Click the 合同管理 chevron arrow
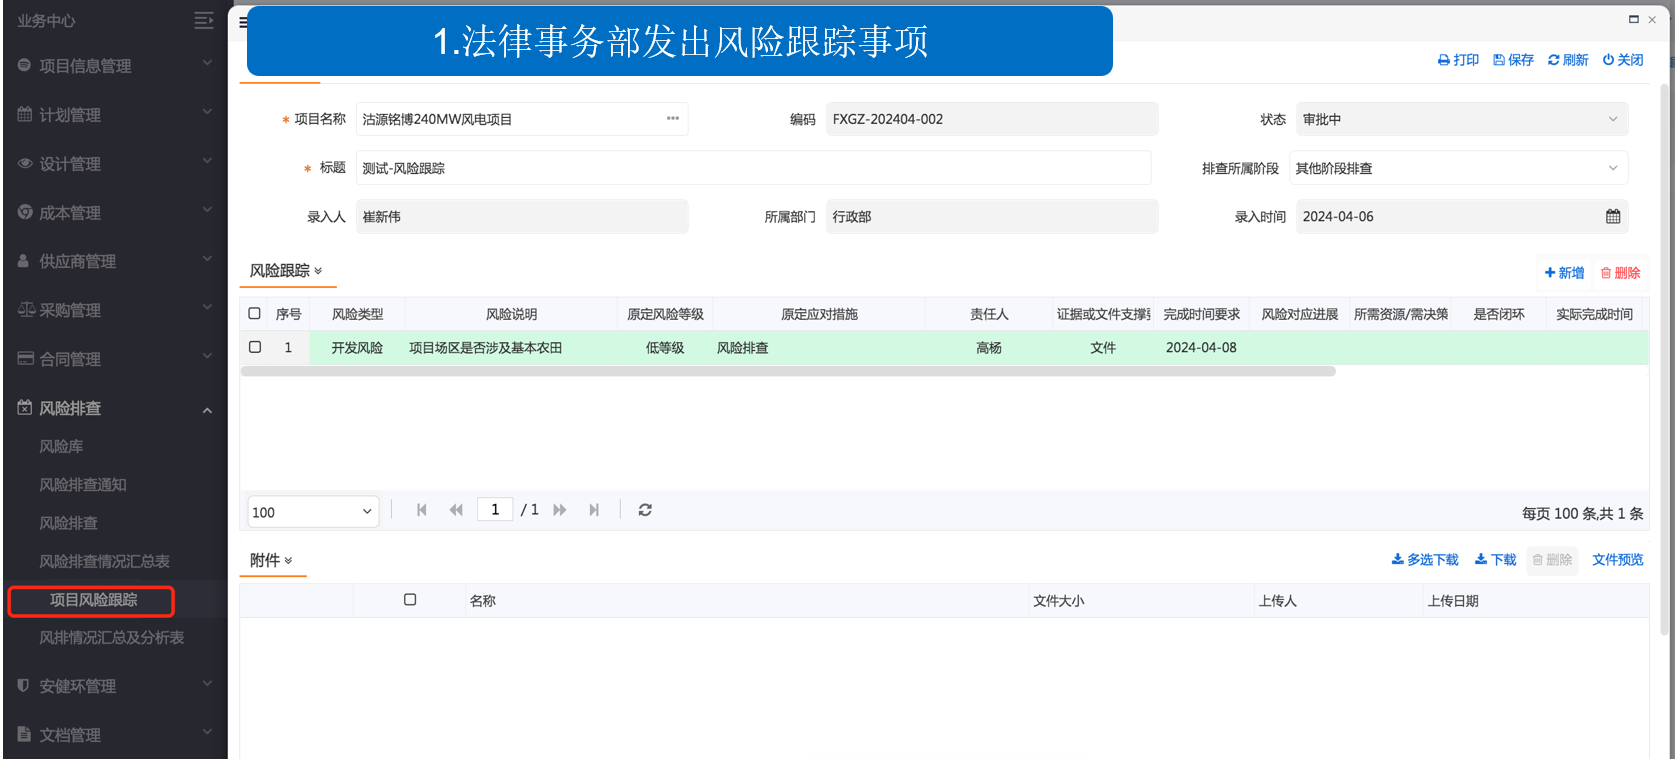This screenshot has width=1675, height=759. [207, 357]
